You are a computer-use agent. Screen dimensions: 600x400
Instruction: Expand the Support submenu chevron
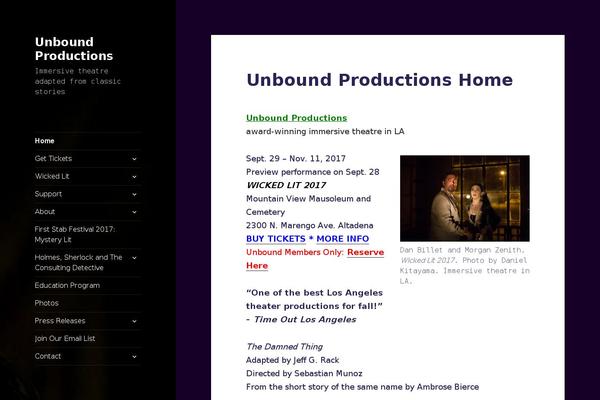coord(134,194)
